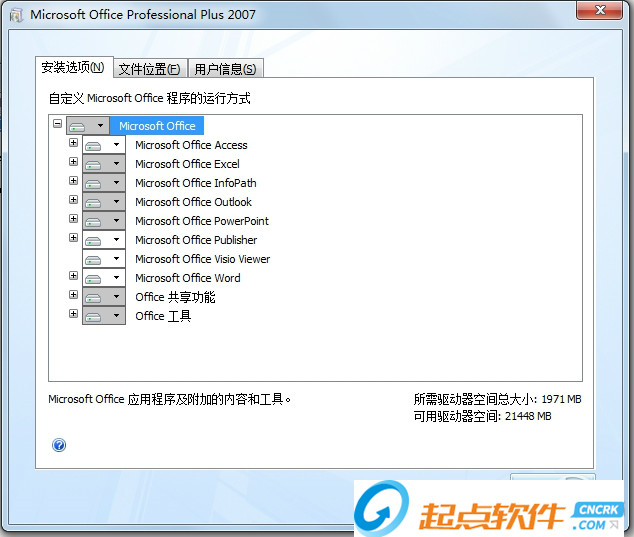Expand Microsoft Office Word node

[x=73, y=275]
